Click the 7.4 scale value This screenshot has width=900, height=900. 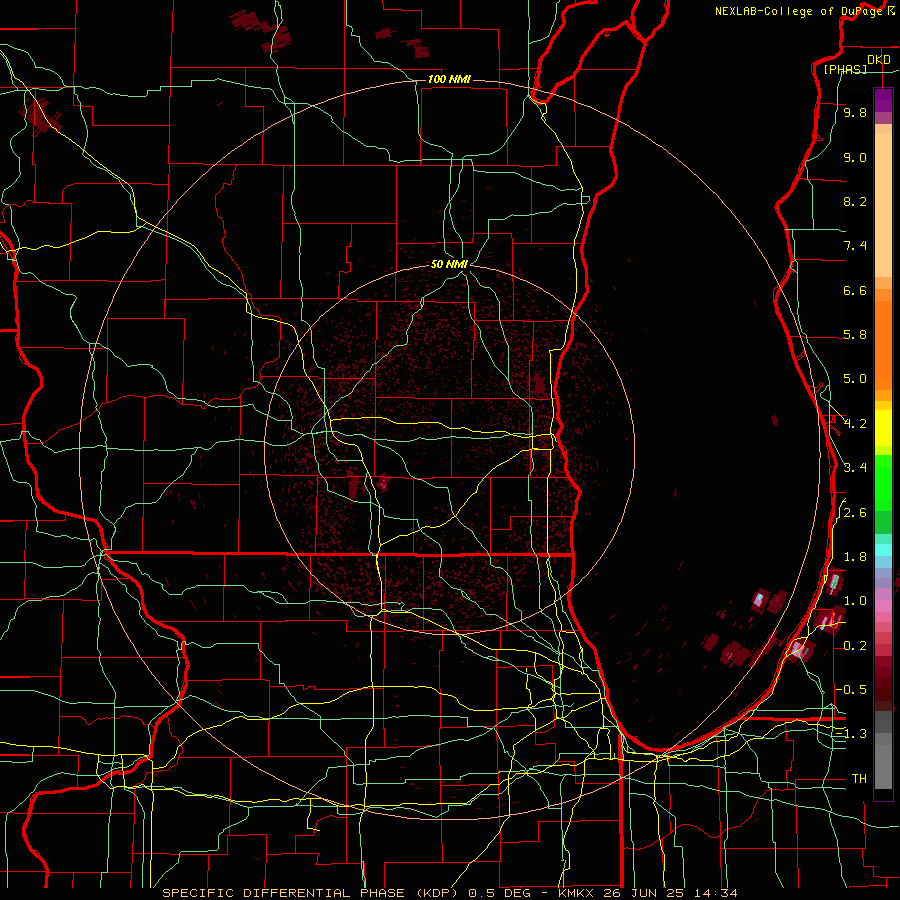click(855, 246)
